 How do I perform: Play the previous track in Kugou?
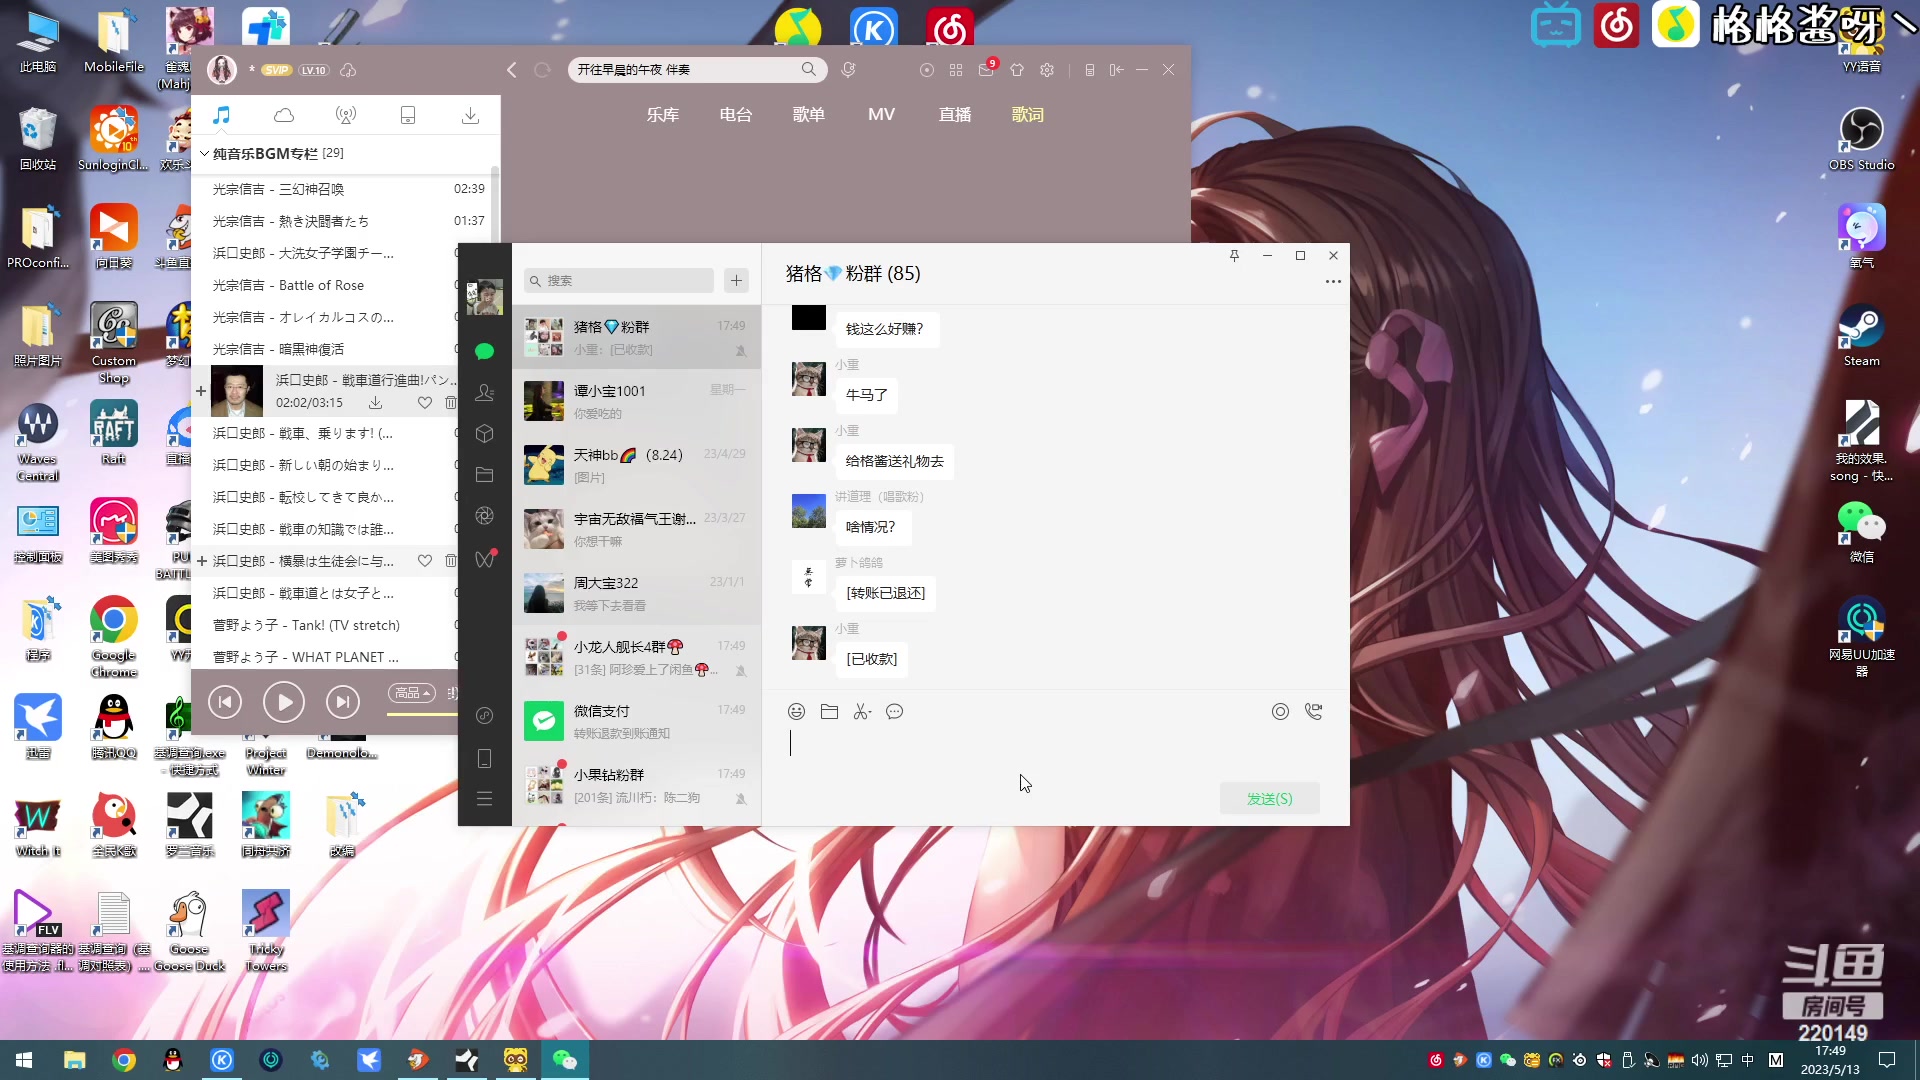click(225, 702)
